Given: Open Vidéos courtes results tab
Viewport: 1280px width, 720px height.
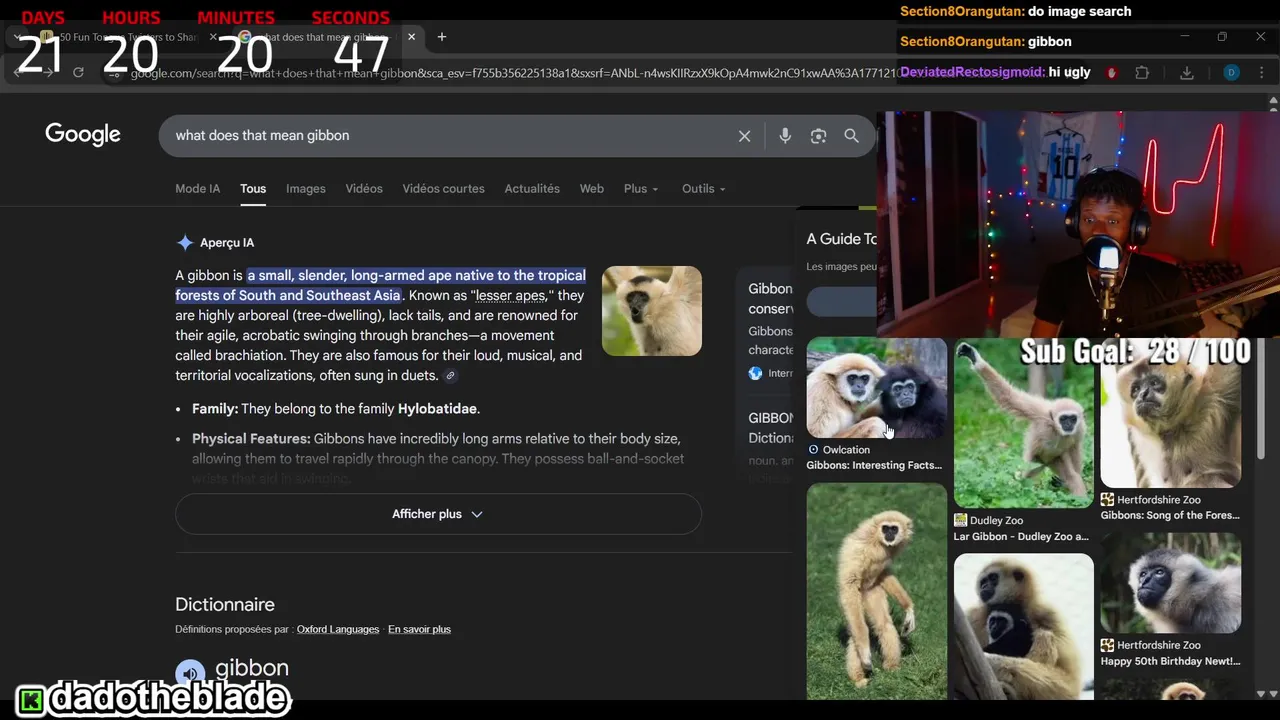Looking at the screenshot, I should (443, 189).
